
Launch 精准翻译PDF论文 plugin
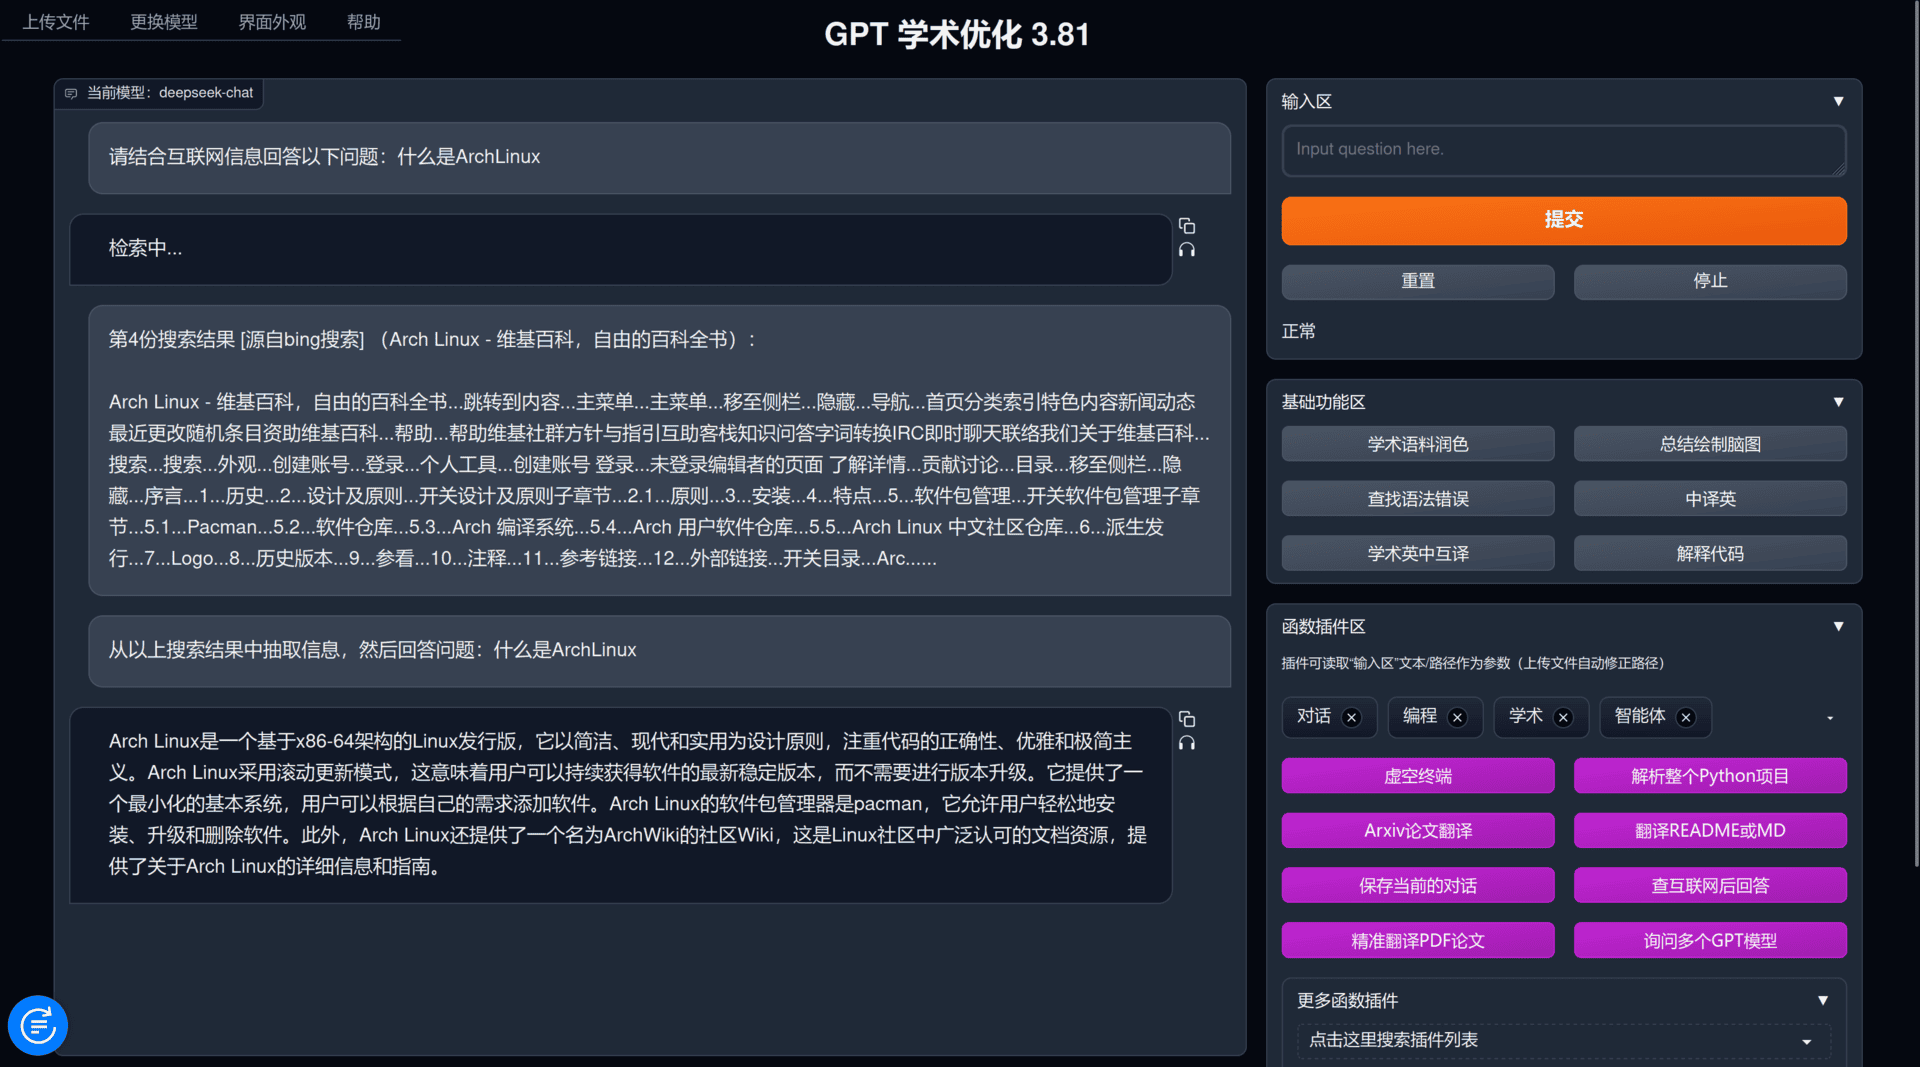1418,940
